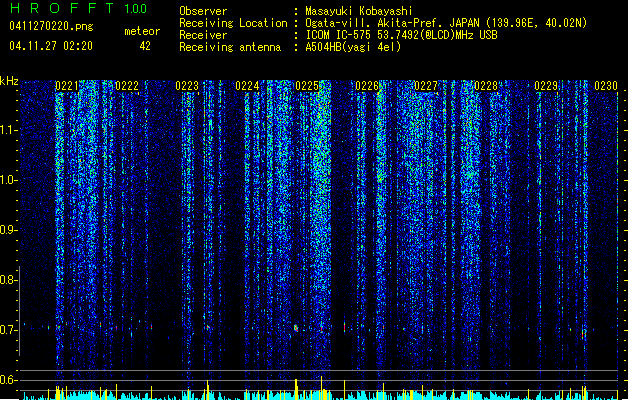
Task: Click the 0230 time marker
Action: pos(606,86)
